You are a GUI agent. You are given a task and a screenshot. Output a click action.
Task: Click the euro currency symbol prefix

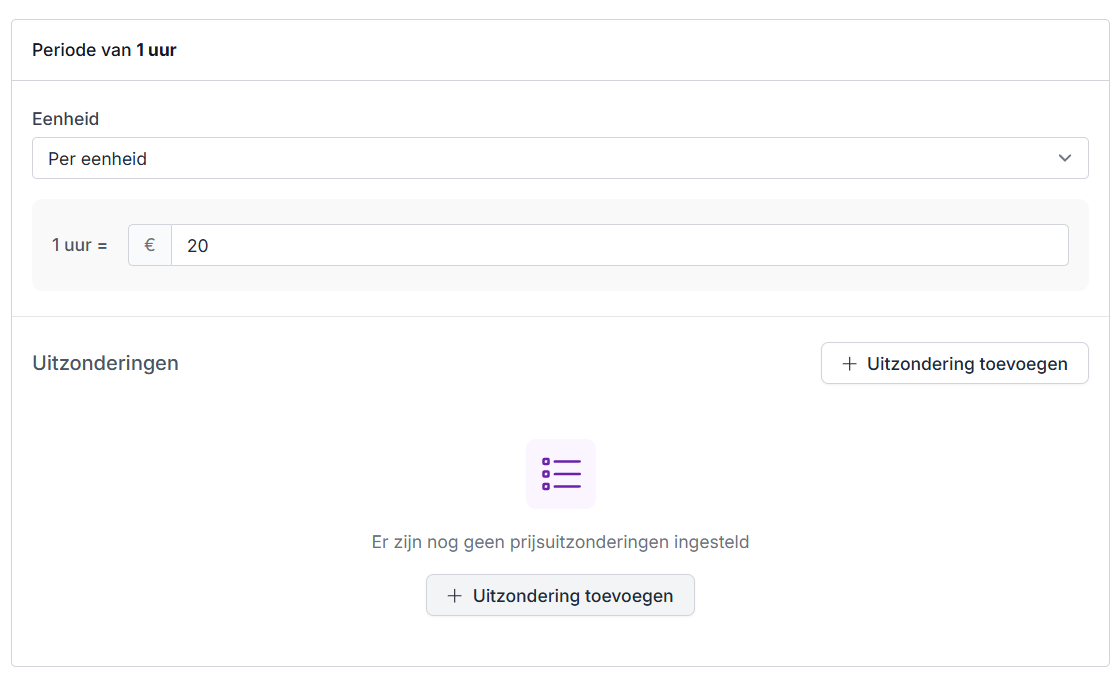pyautogui.click(x=150, y=245)
